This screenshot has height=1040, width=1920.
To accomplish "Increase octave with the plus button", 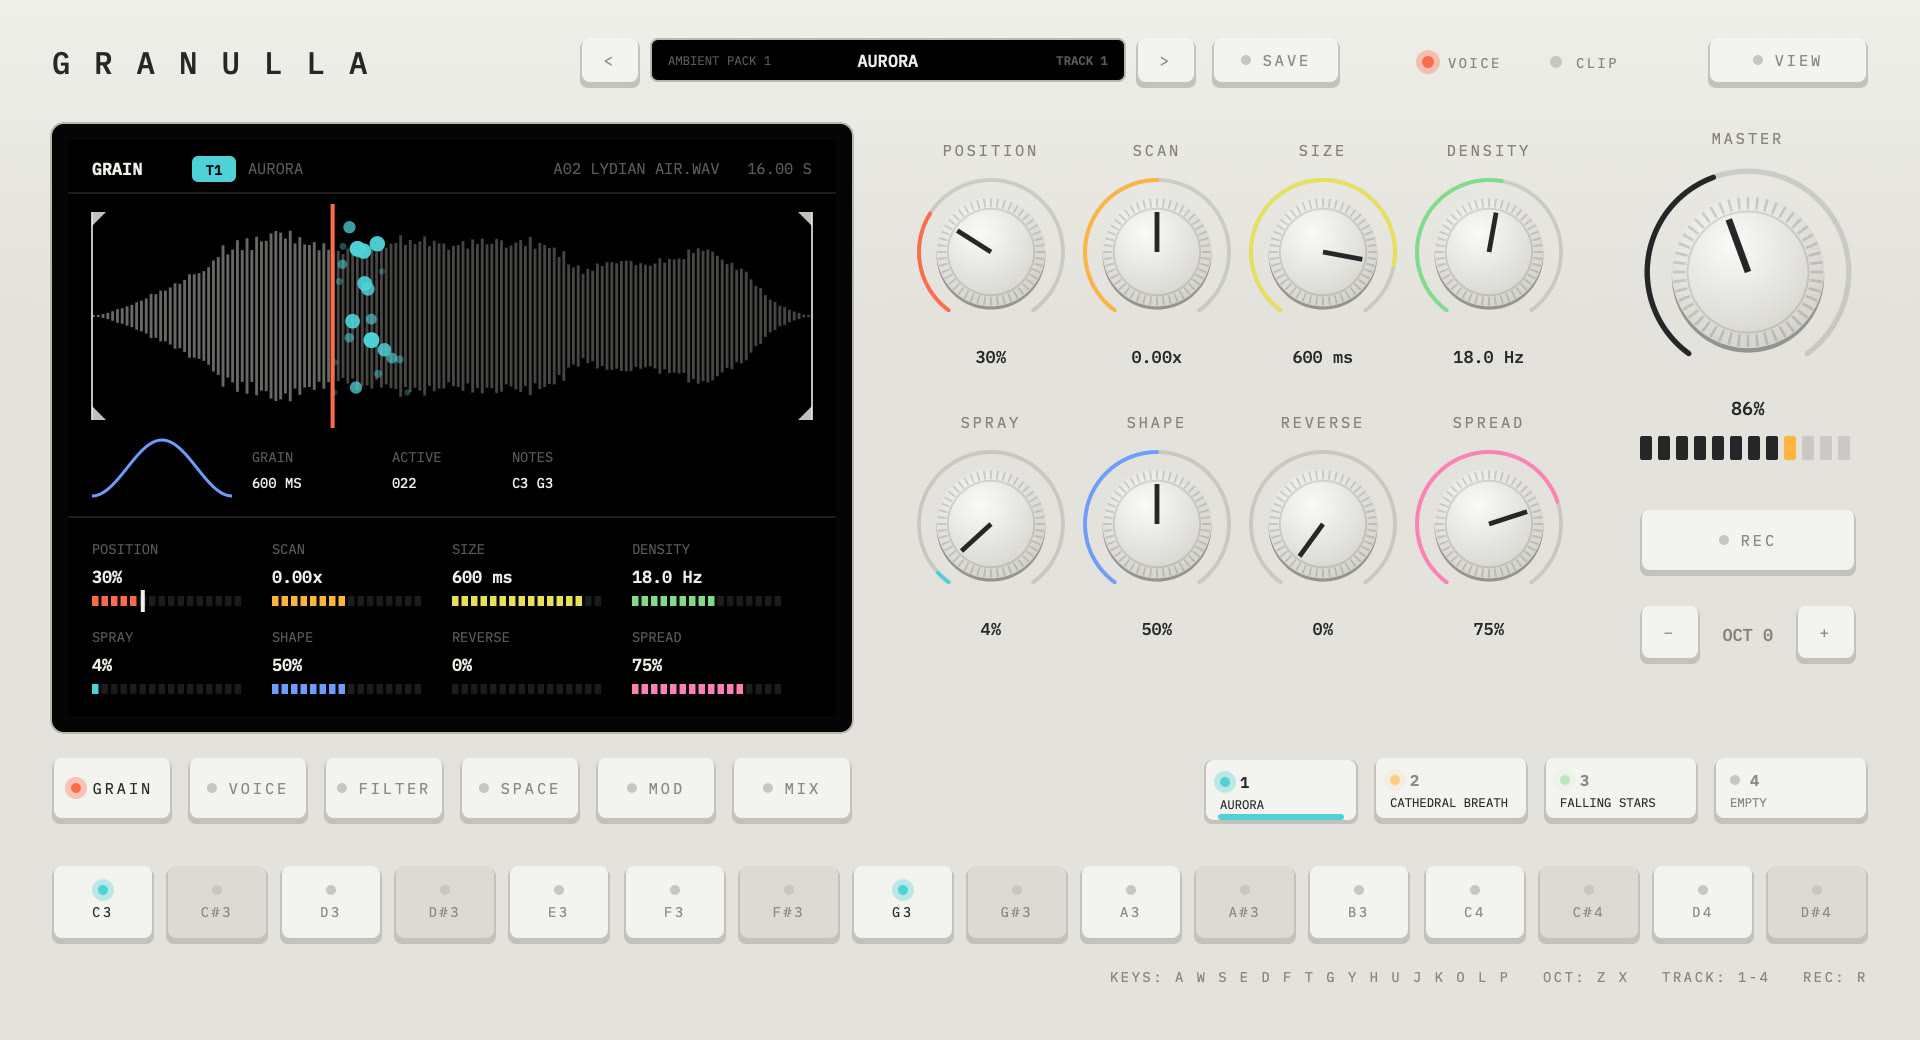I will coord(1825,633).
